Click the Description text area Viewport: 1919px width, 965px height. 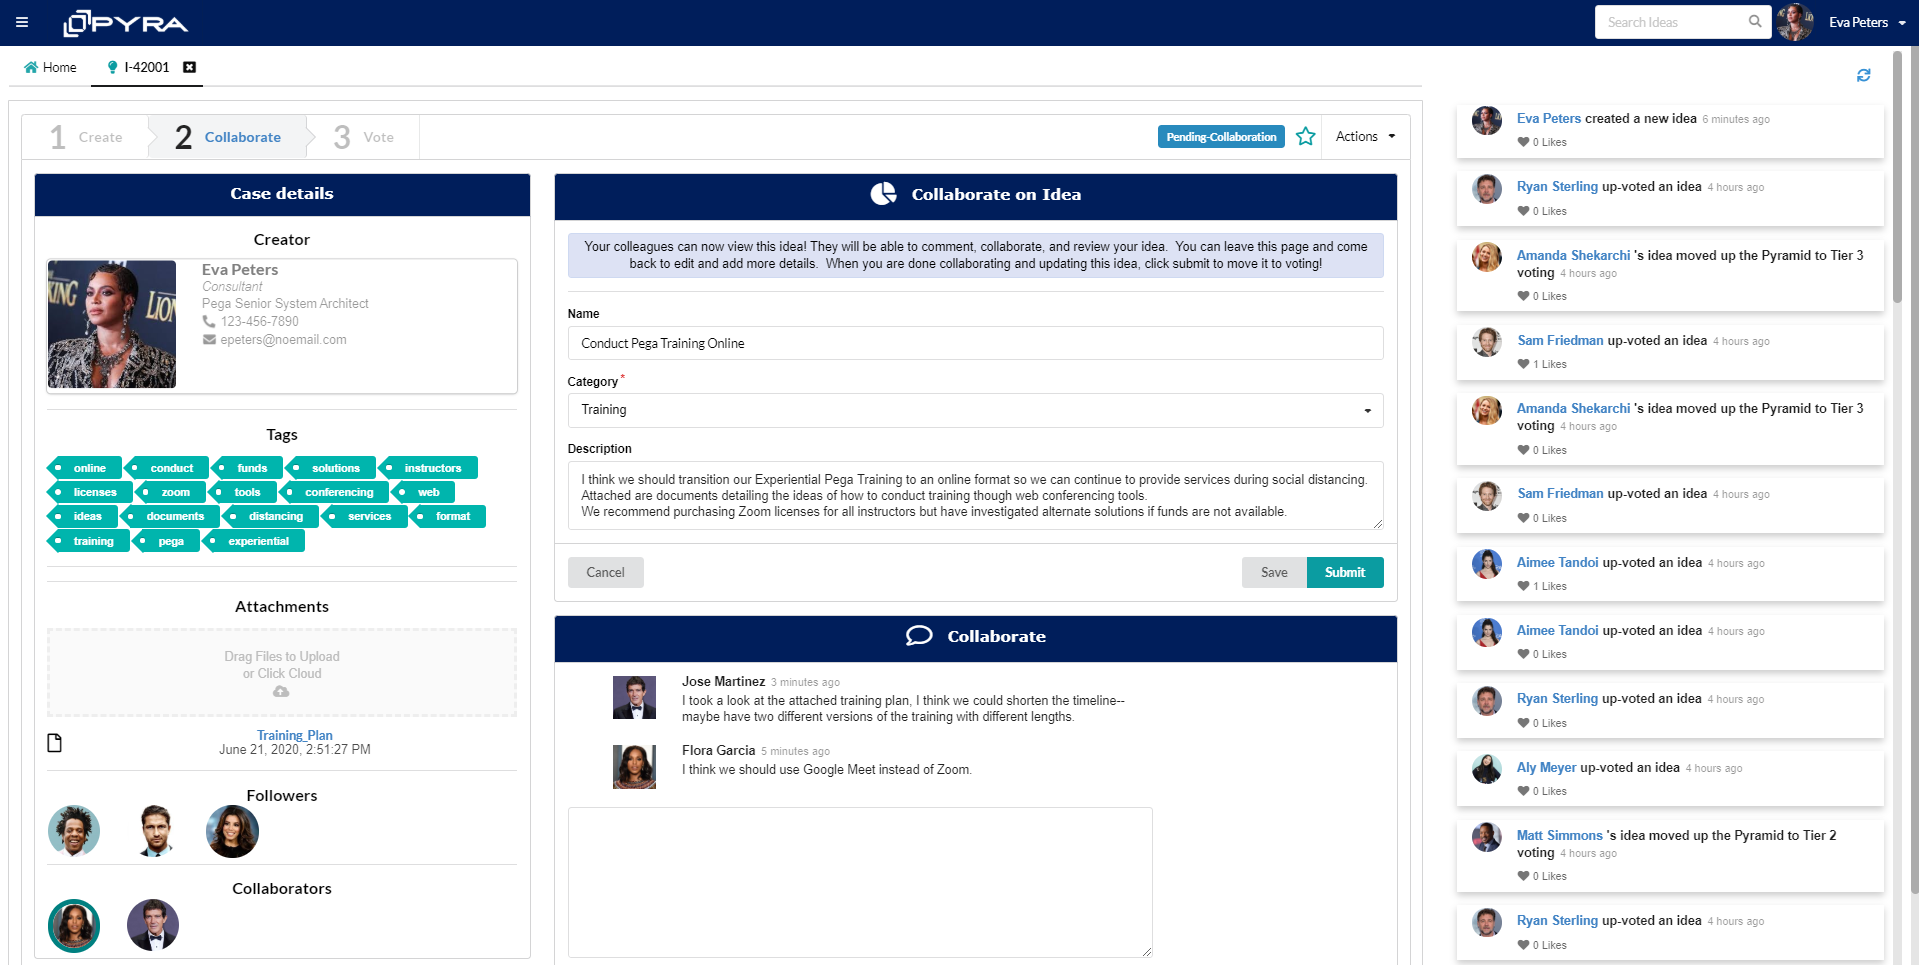tap(975, 495)
